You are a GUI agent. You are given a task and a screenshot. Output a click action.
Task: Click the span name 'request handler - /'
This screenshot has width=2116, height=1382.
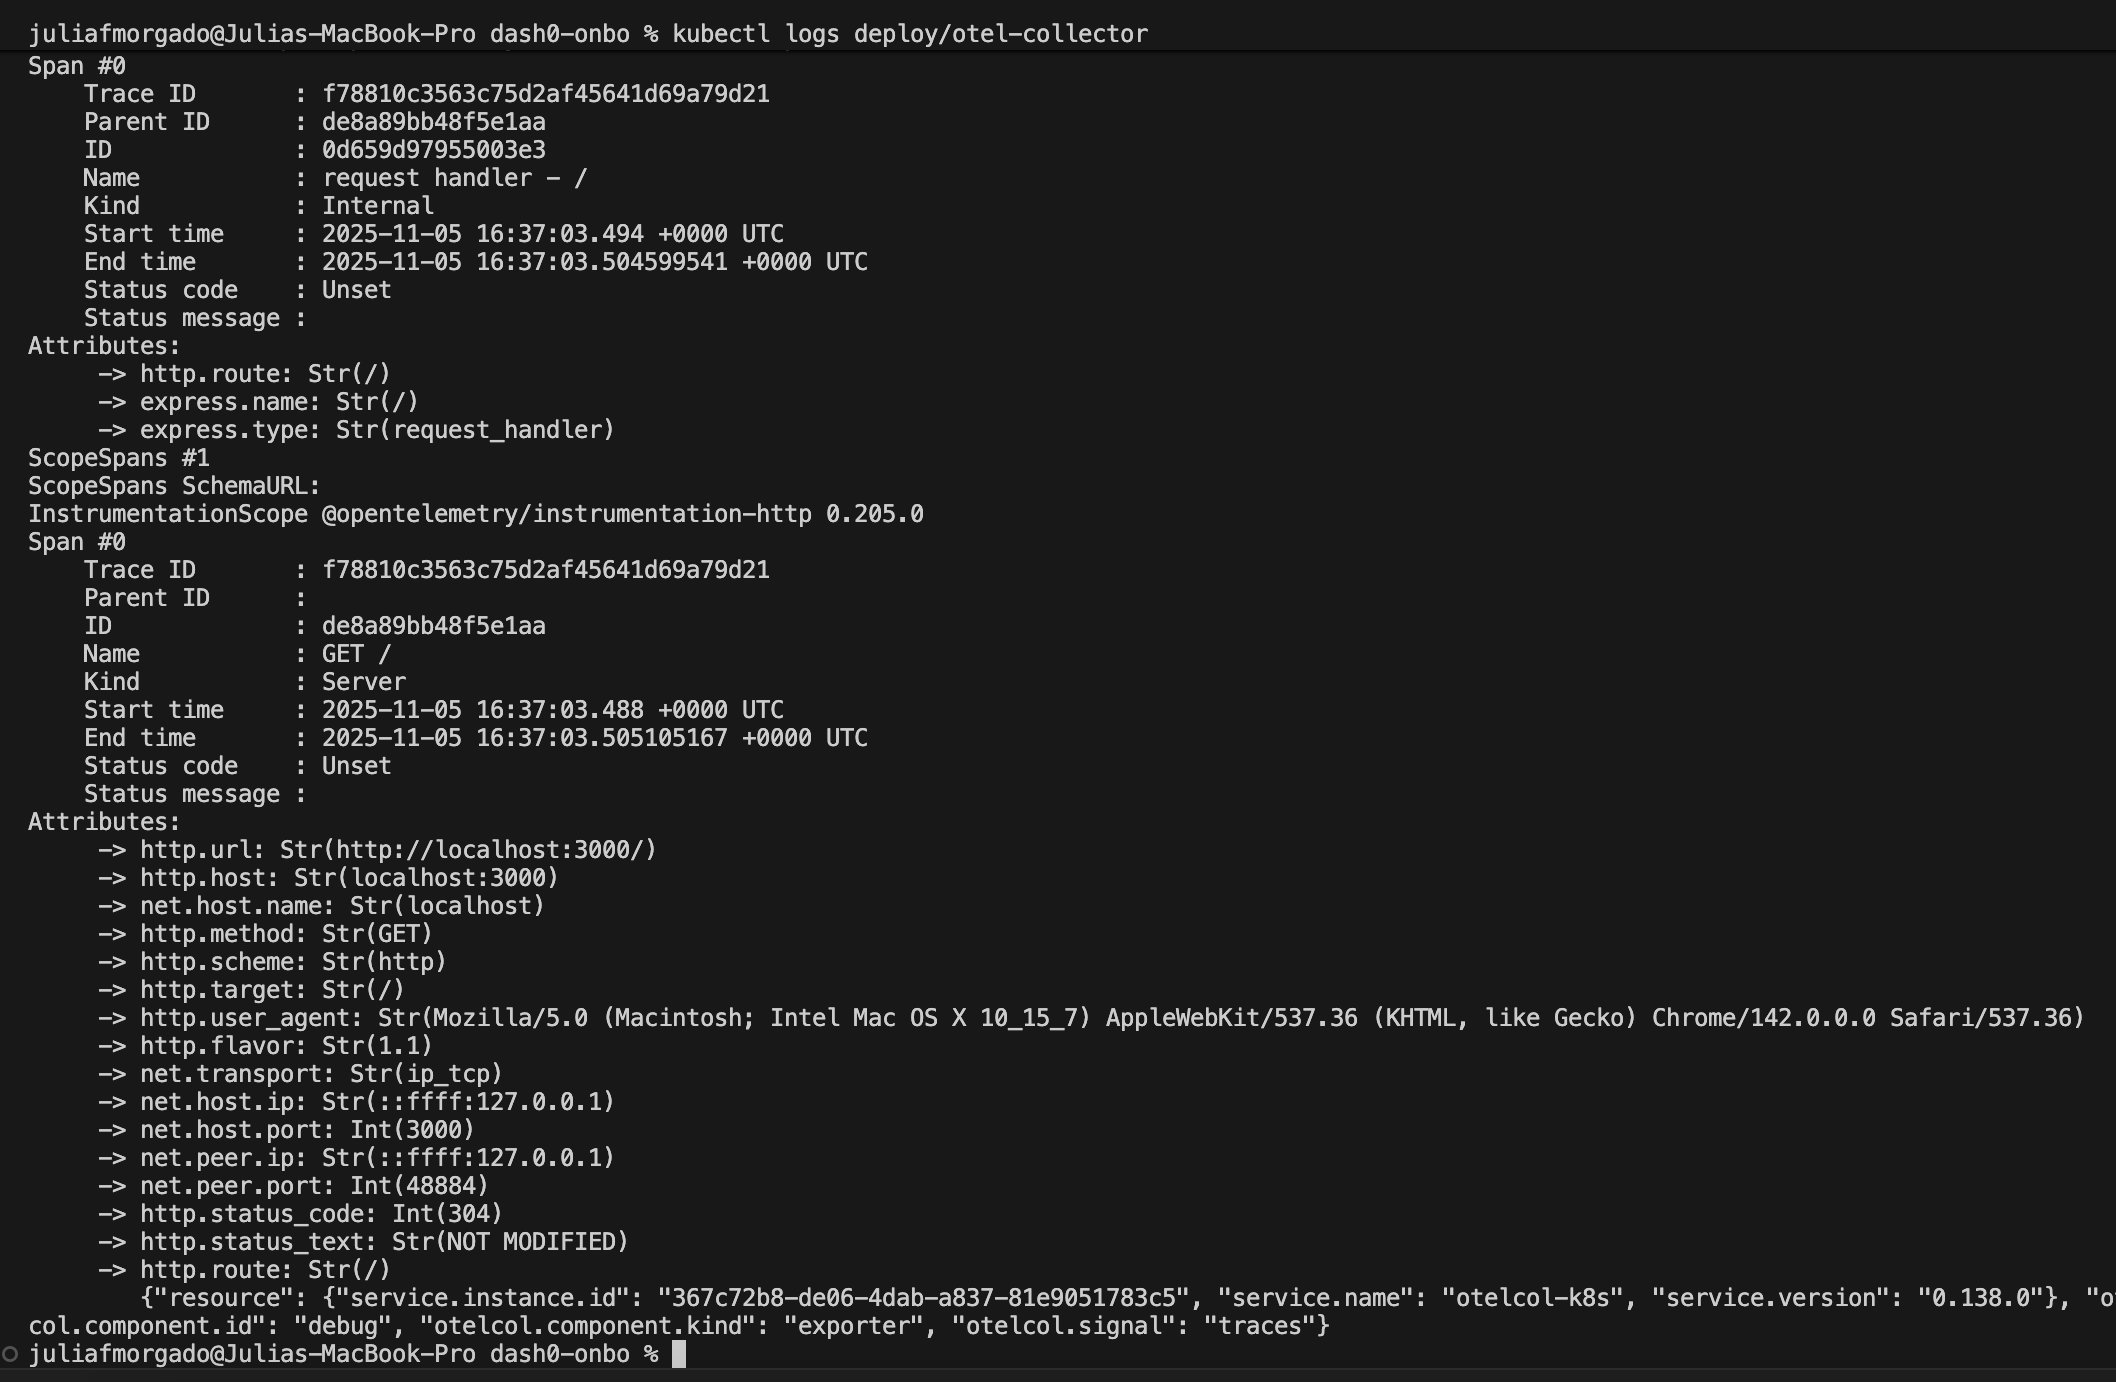click(x=454, y=178)
